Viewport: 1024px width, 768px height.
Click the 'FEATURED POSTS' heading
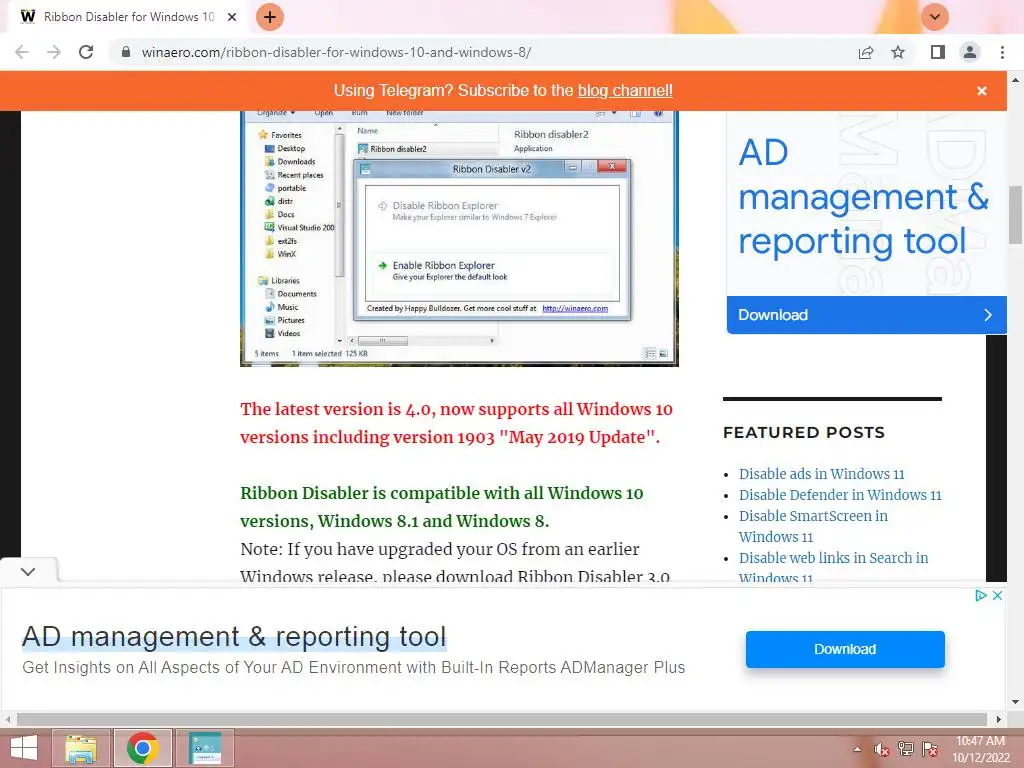pos(804,432)
